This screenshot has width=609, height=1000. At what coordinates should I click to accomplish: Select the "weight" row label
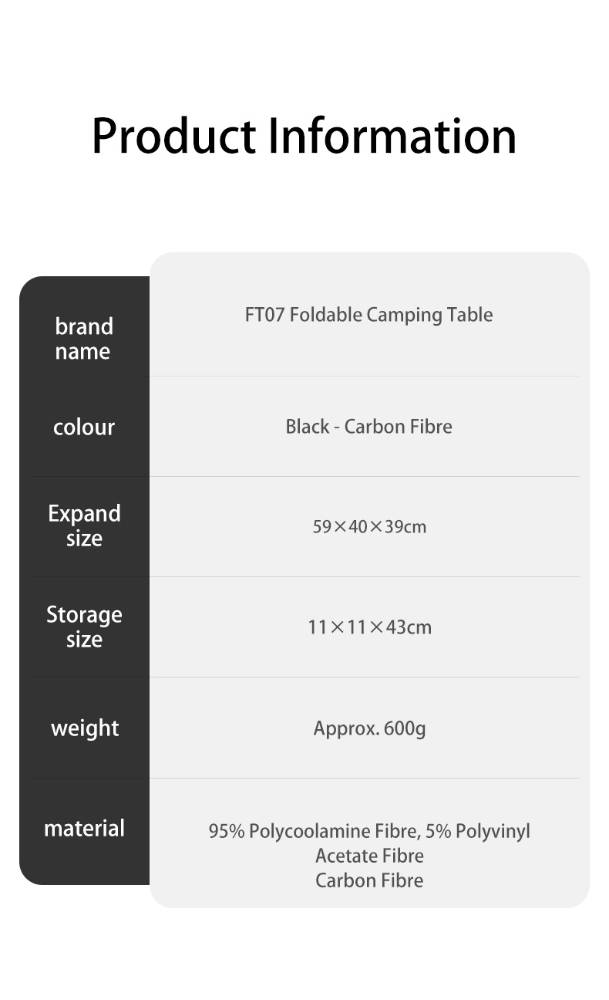(84, 728)
